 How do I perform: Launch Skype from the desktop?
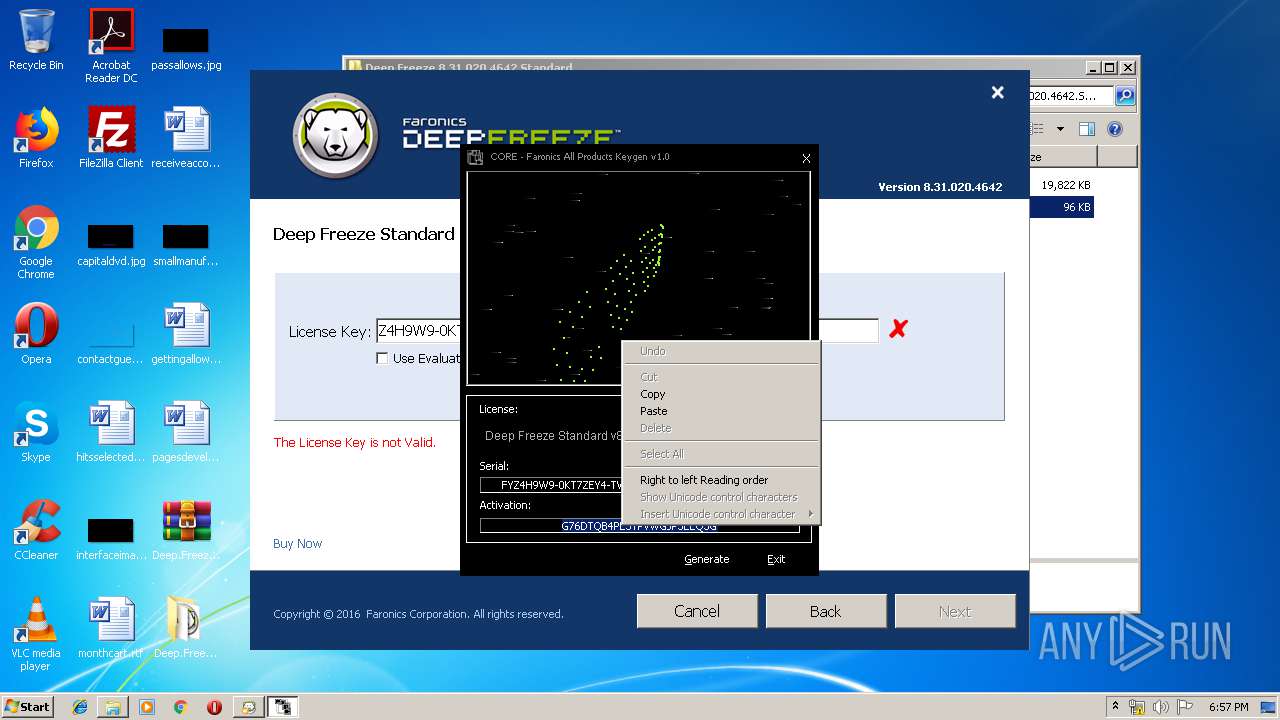(36, 432)
